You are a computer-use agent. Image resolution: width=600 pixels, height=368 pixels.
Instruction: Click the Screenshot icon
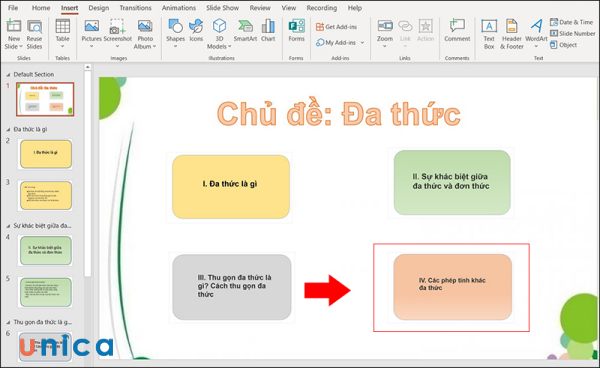coord(117,26)
